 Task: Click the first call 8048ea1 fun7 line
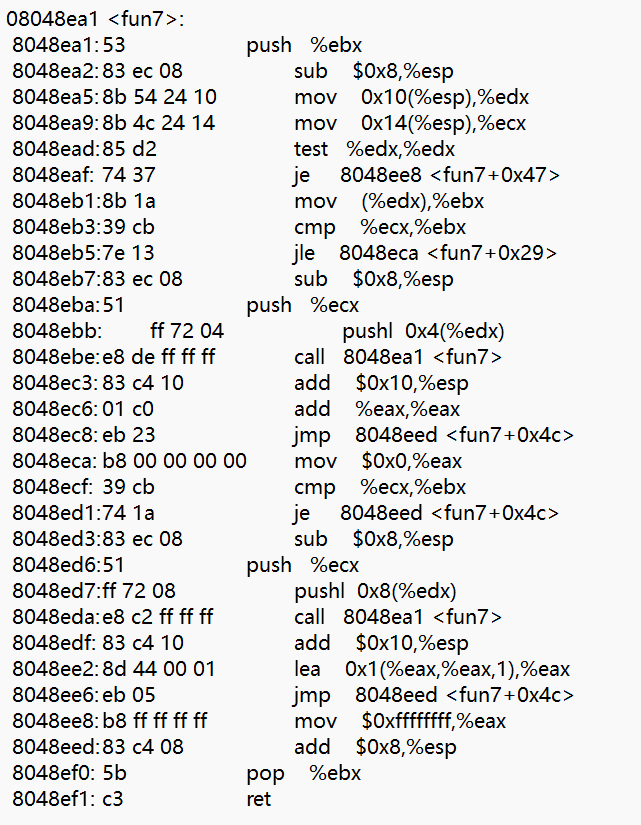point(398,357)
